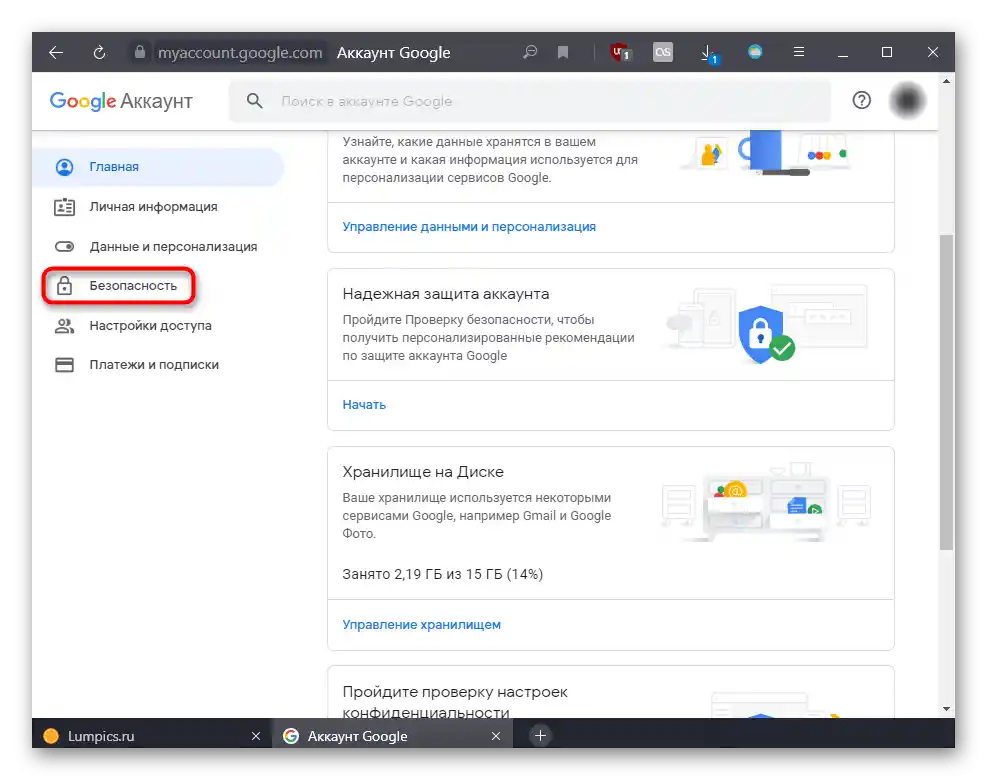Click the 'Надежная защита аккаунта' heading
This screenshot has height=780, width=987.
click(446, 294)
